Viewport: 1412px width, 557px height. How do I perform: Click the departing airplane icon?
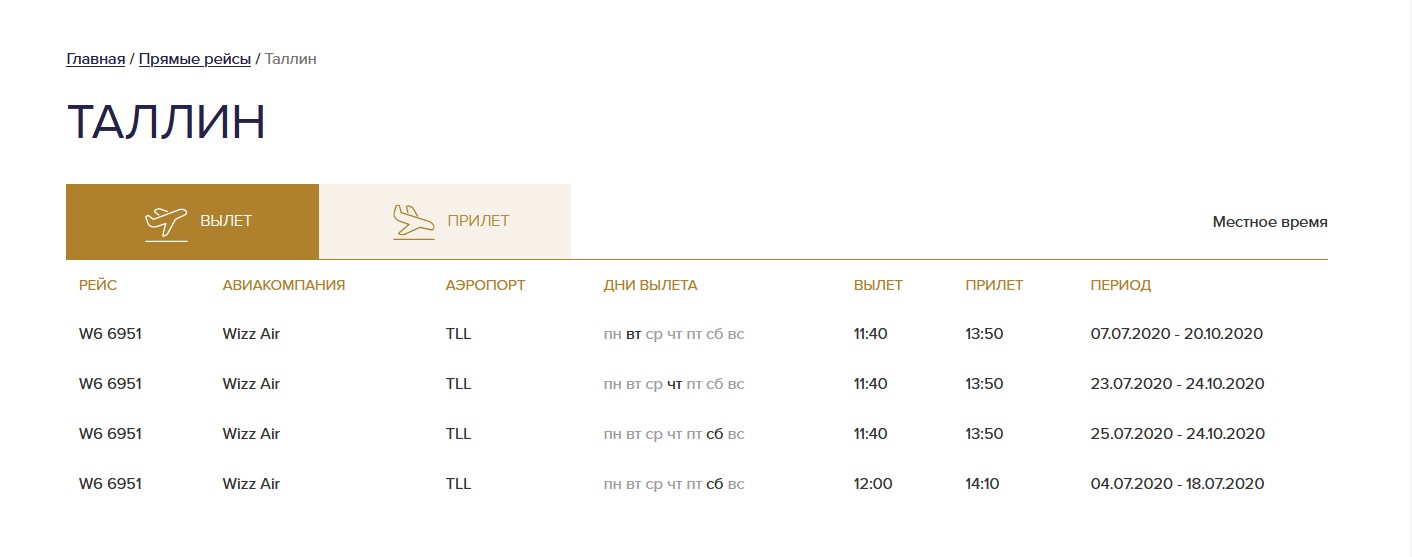pos(166,222)
